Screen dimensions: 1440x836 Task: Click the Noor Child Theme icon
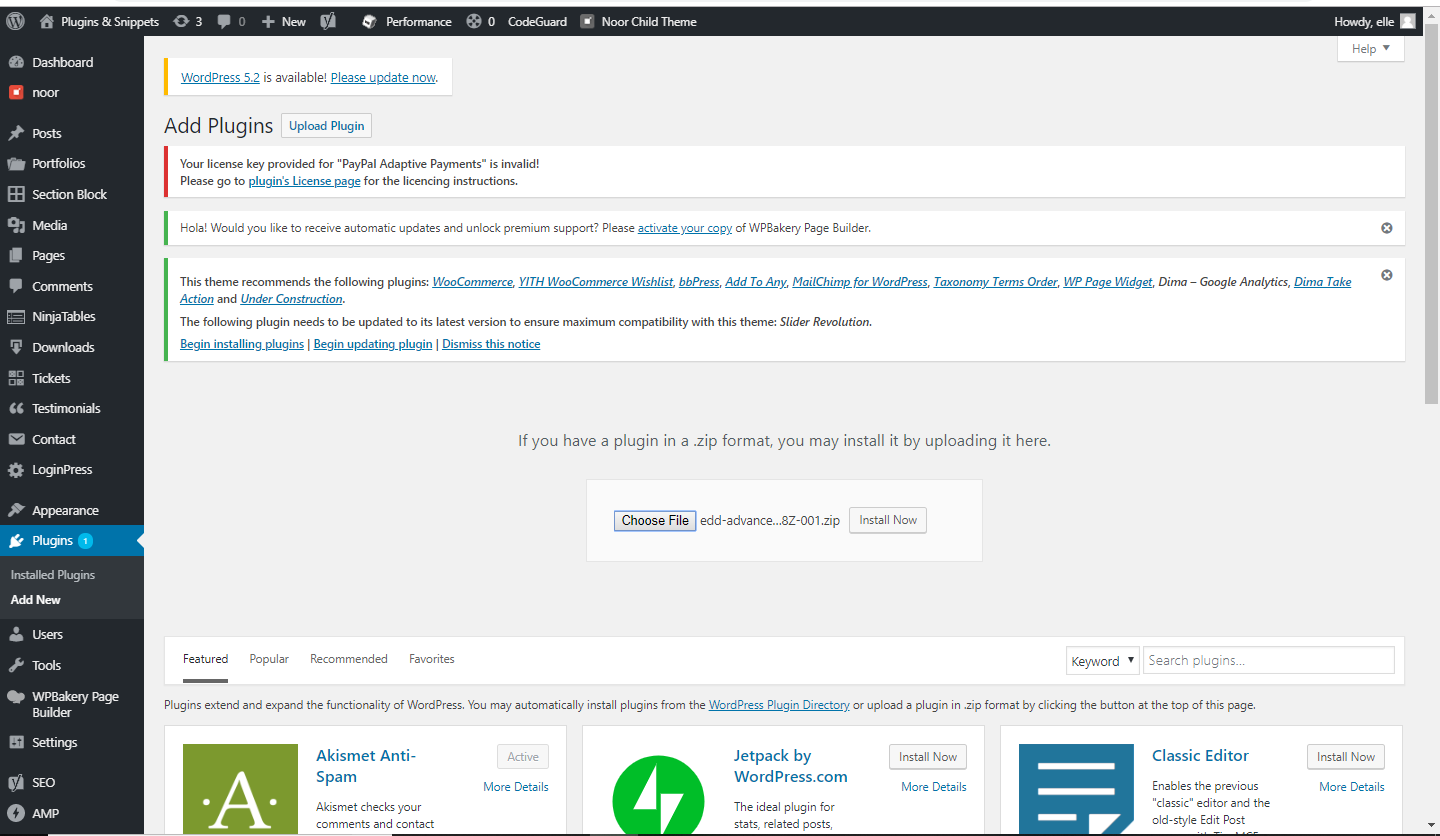(x=587, y=21)
